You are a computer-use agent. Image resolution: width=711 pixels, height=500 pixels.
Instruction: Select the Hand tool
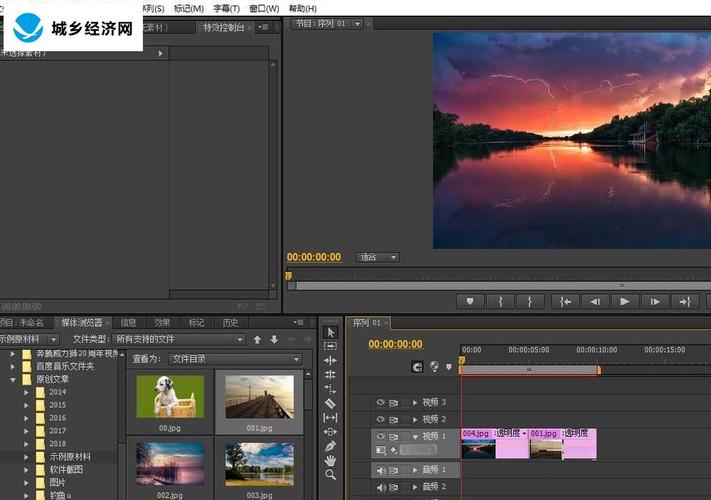tap(331, 461)
